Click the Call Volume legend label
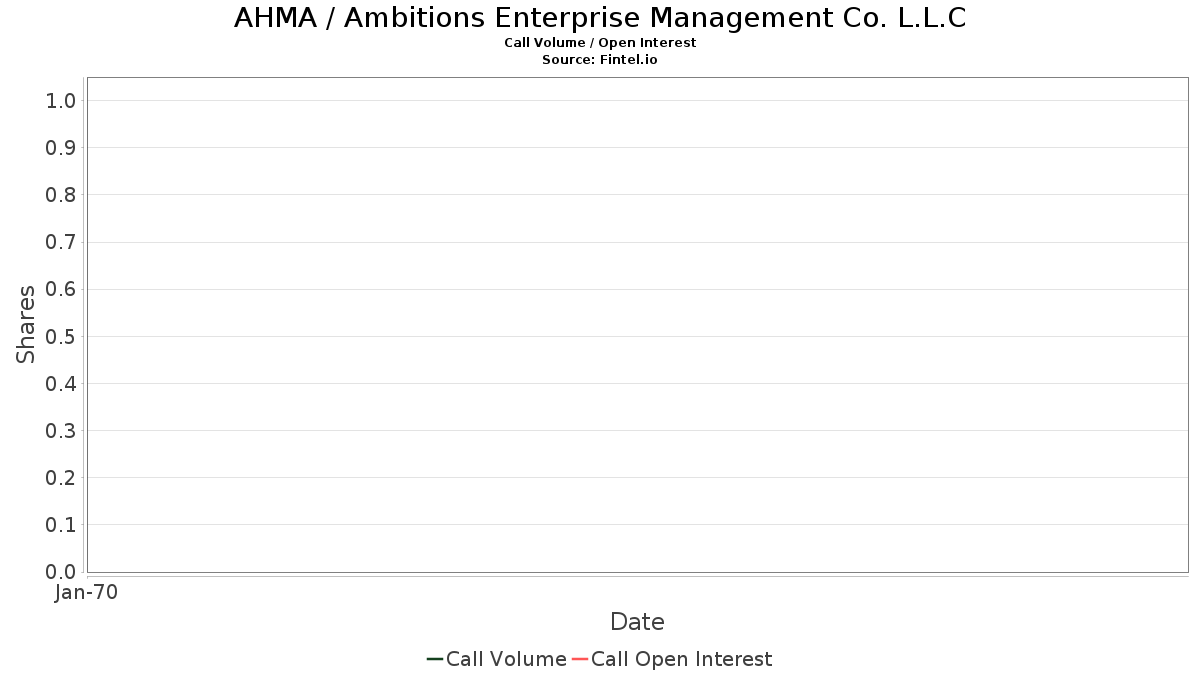Image resolution: width=1200 pixels, height=675 pixels. [506, 659]
